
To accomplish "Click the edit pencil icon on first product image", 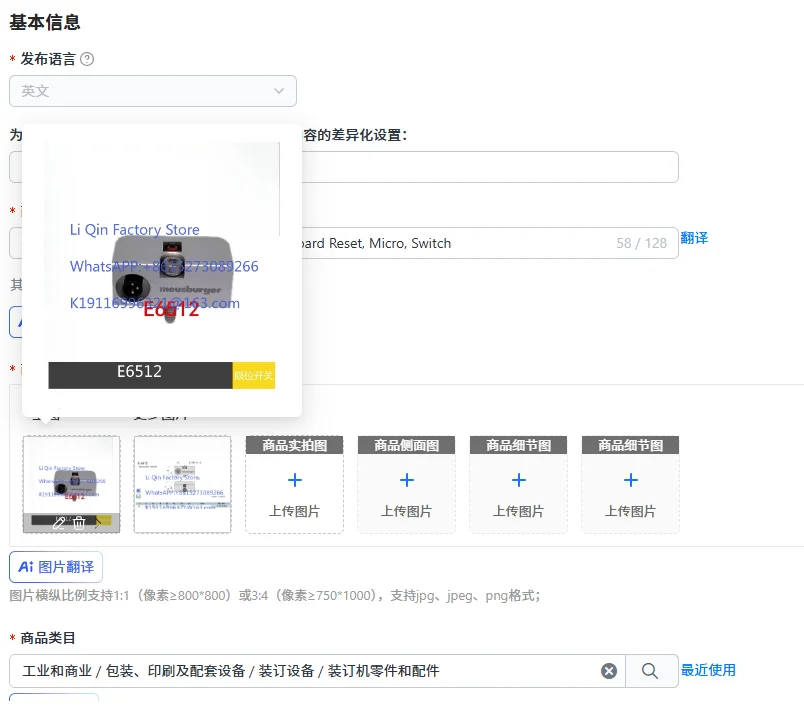I will click(x=59, y=523).
